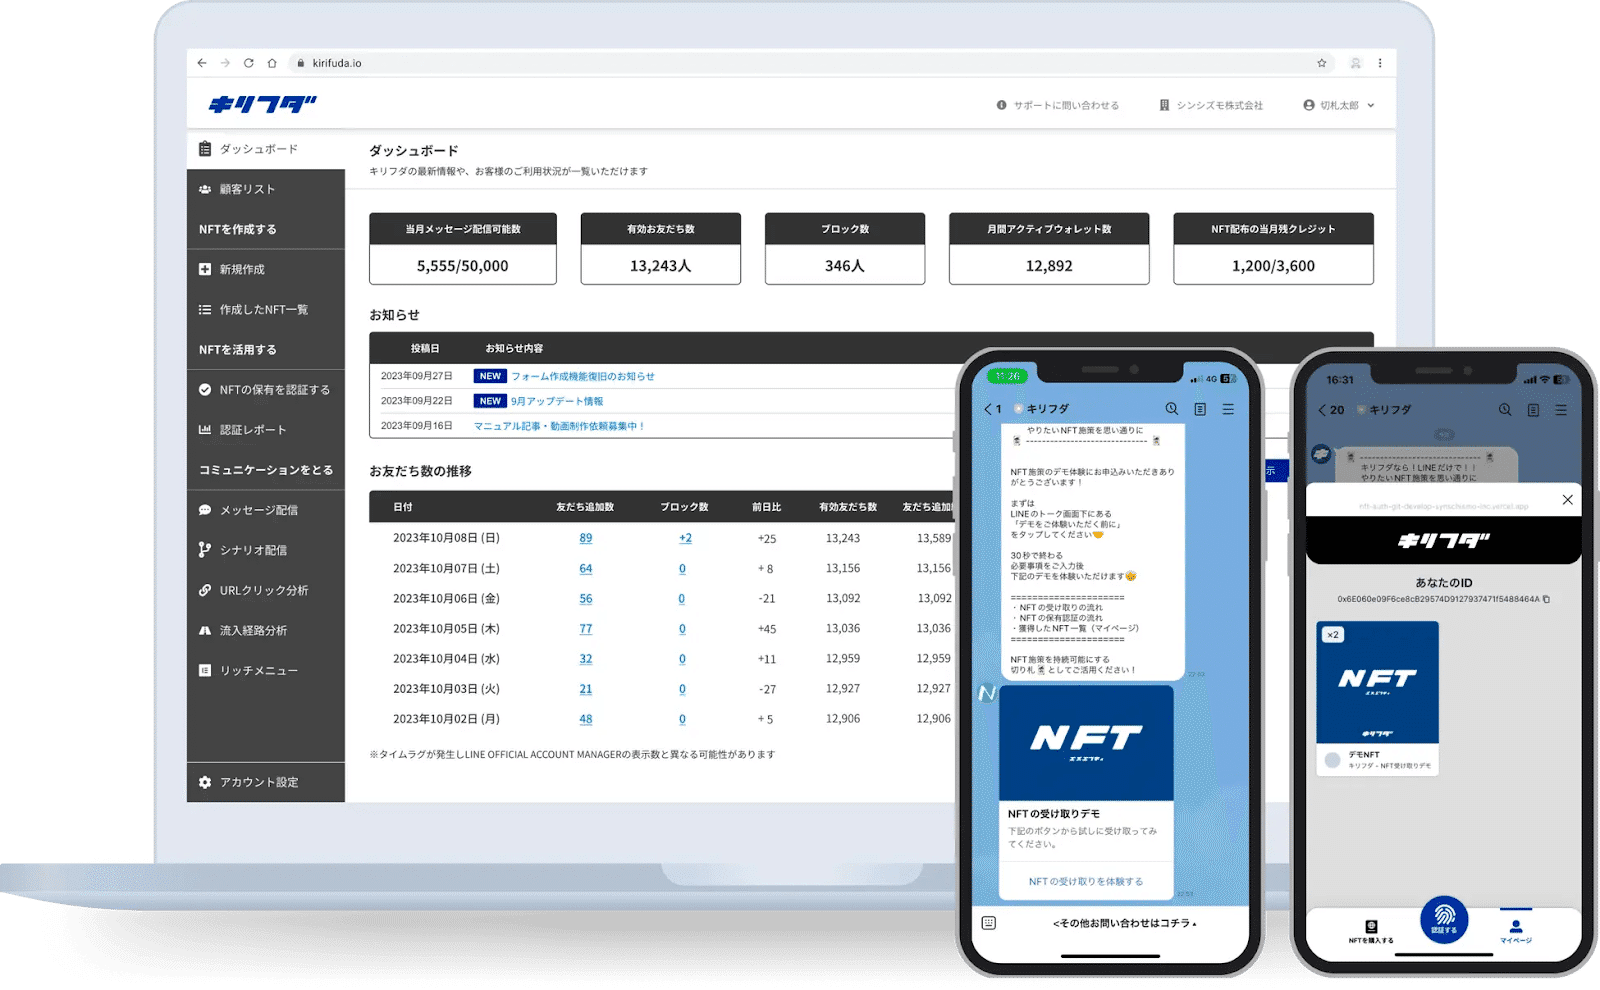This screenshot has height=990, width=1600.
Task: Click the browser home icon
Action: 272,63
